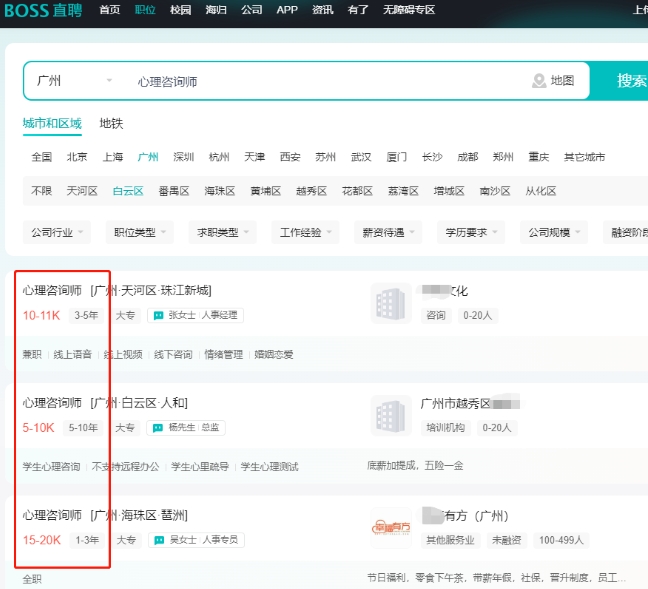Click the 搜索 button
Screen dimensions: 648x589
[x=628, y=81]
